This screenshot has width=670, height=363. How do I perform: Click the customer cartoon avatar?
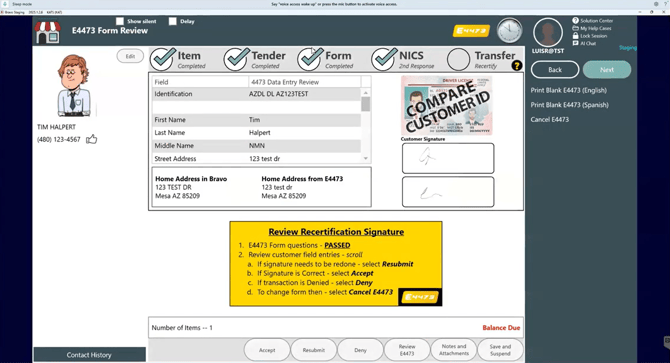(73, 85)
